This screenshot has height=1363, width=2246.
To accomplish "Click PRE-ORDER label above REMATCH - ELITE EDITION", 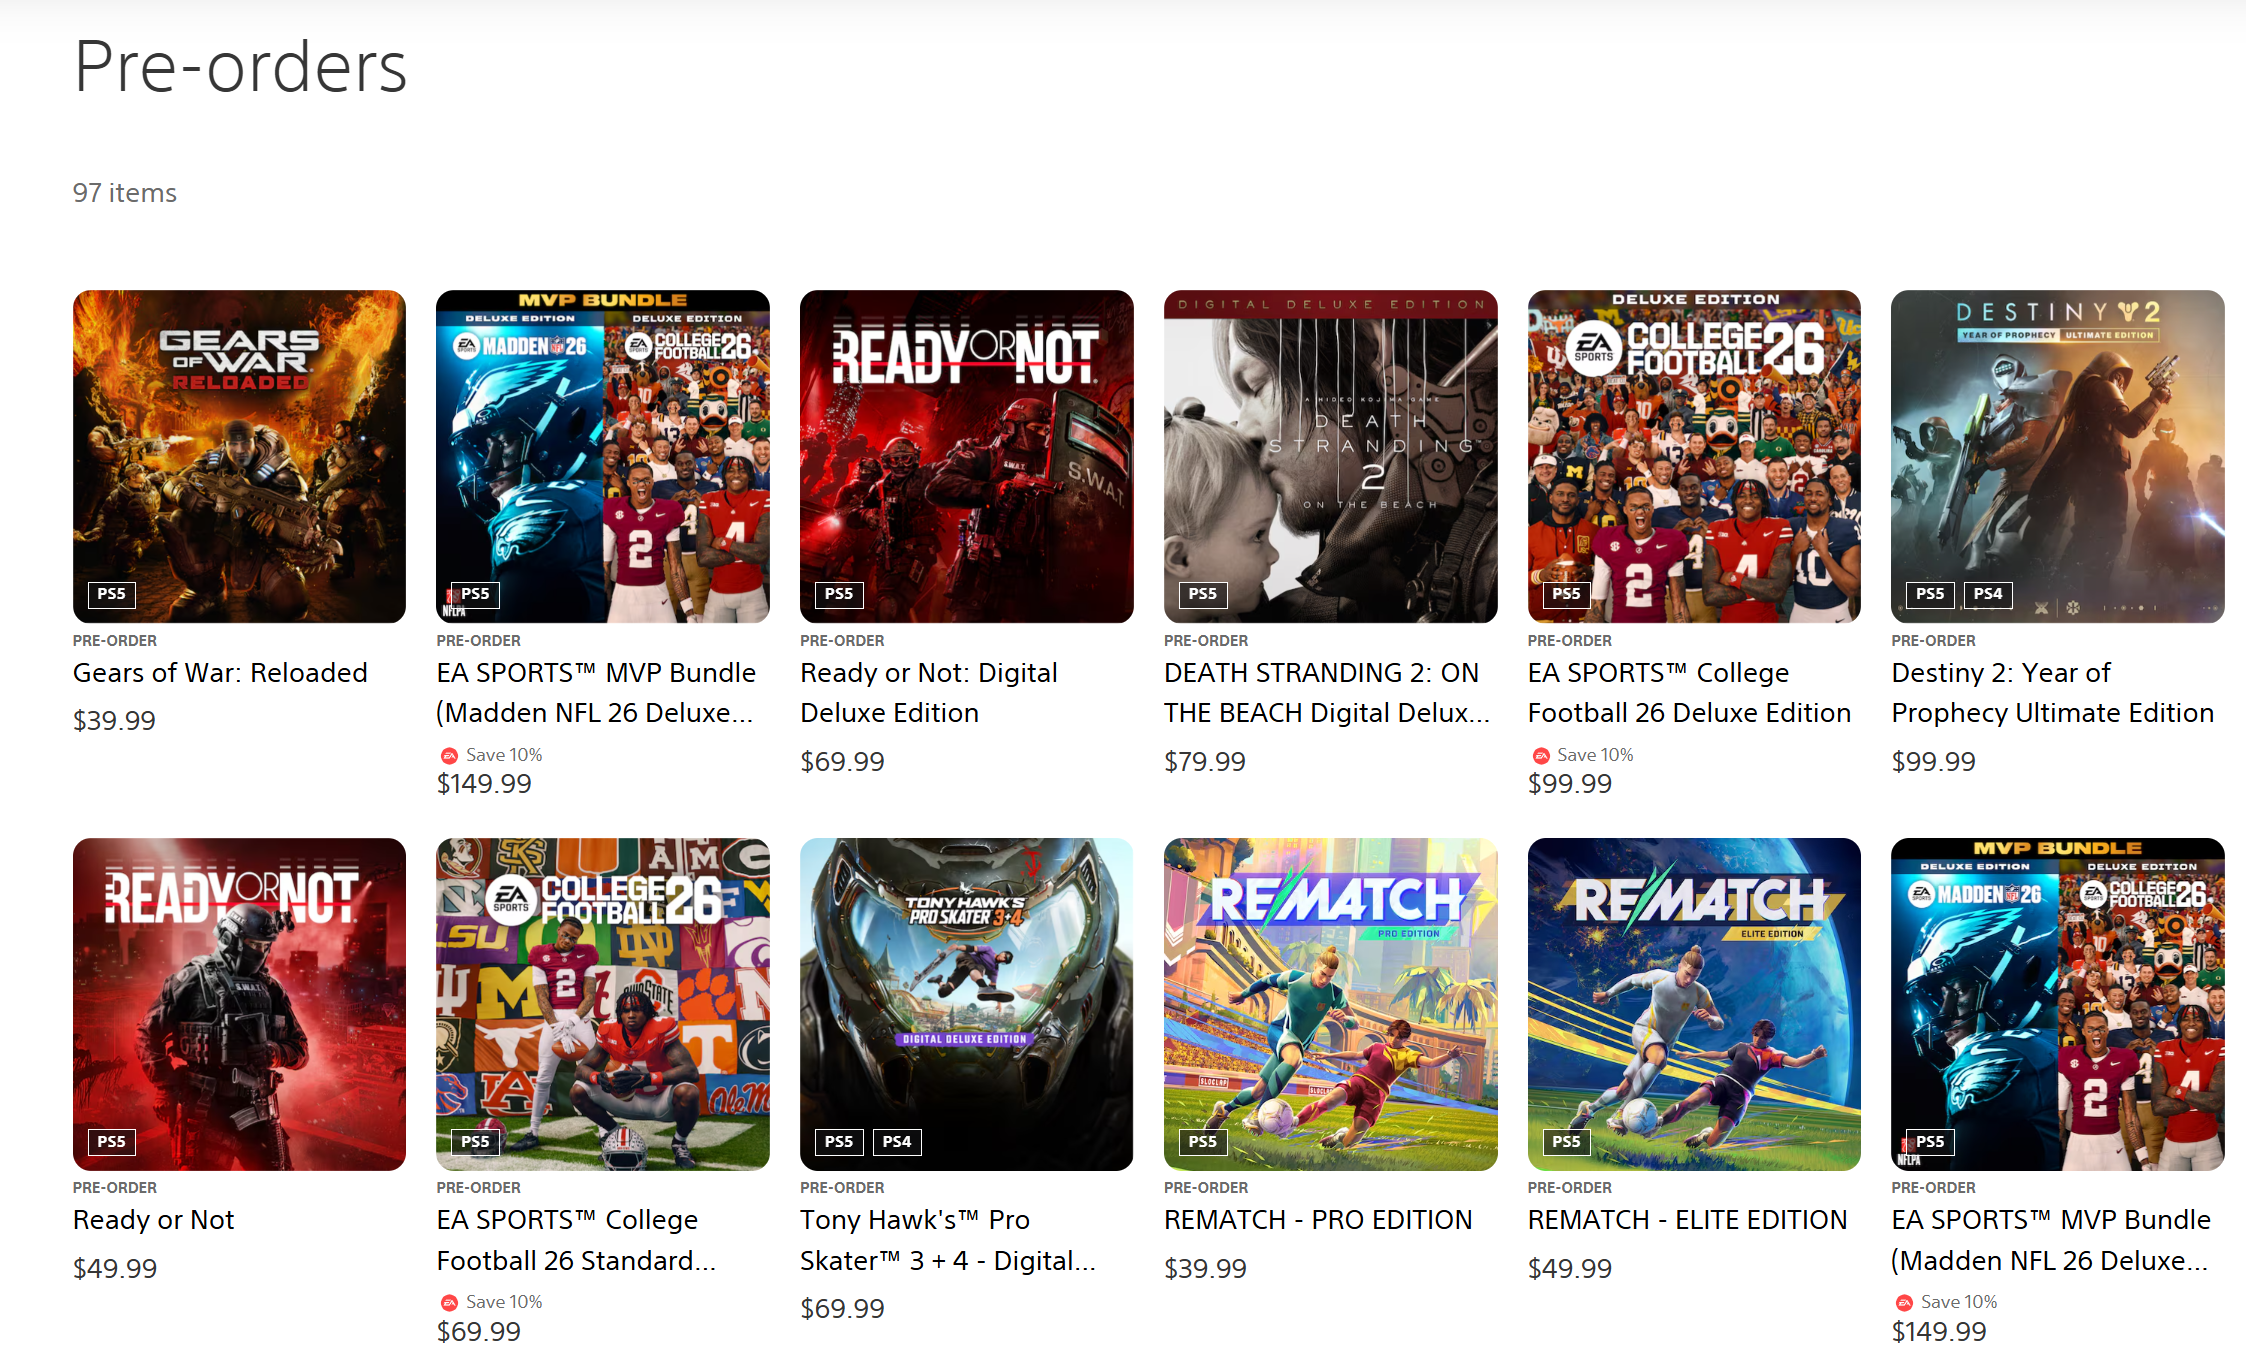I will (x=1570, y=1188).
